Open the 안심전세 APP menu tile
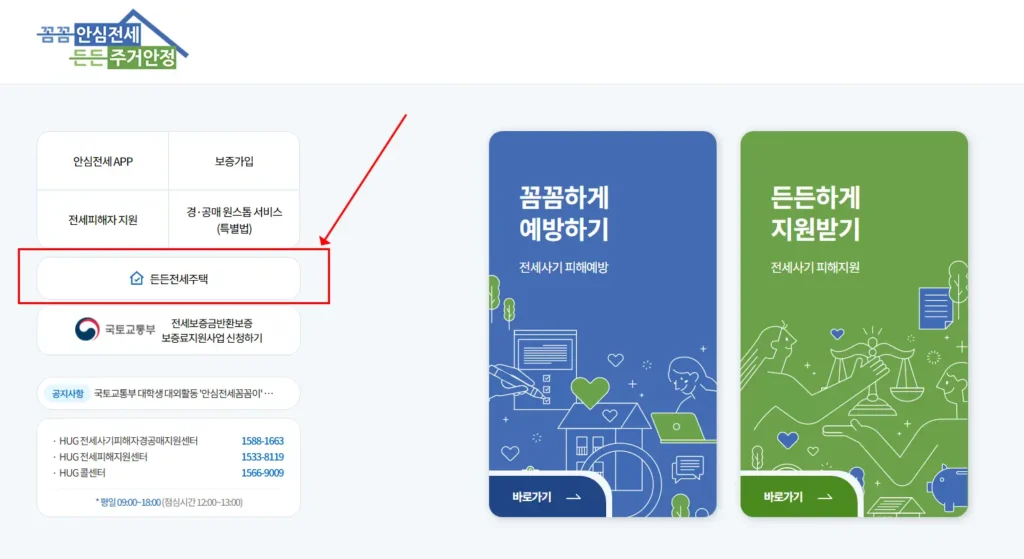The height and width of the screenshot is (559, 1024). (x=103, y=161)
